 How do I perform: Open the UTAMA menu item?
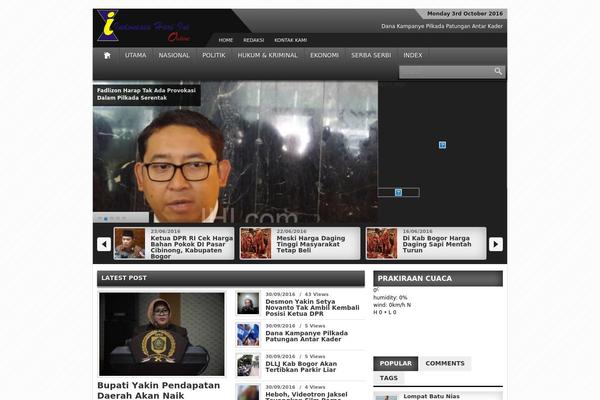135,55
